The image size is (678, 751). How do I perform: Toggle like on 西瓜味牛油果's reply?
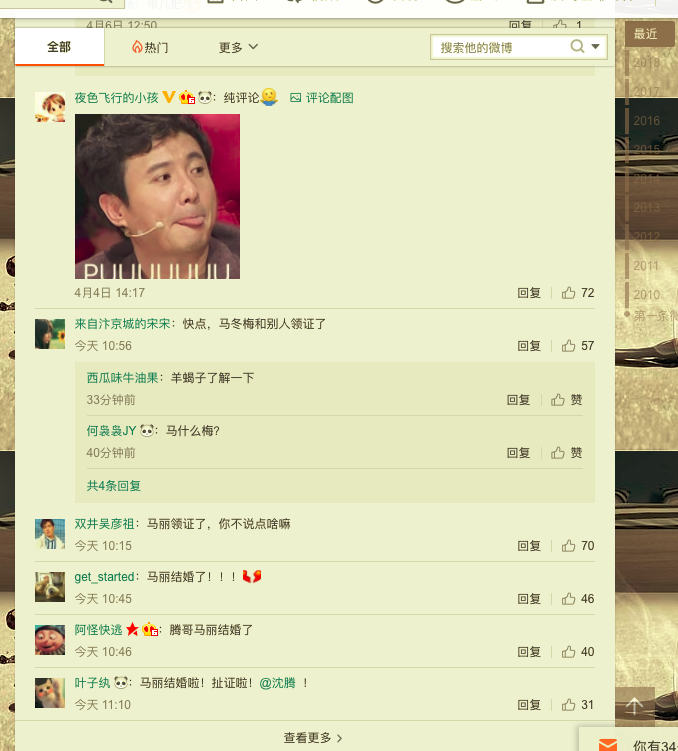pyautogui.click(x=558, y=400)
